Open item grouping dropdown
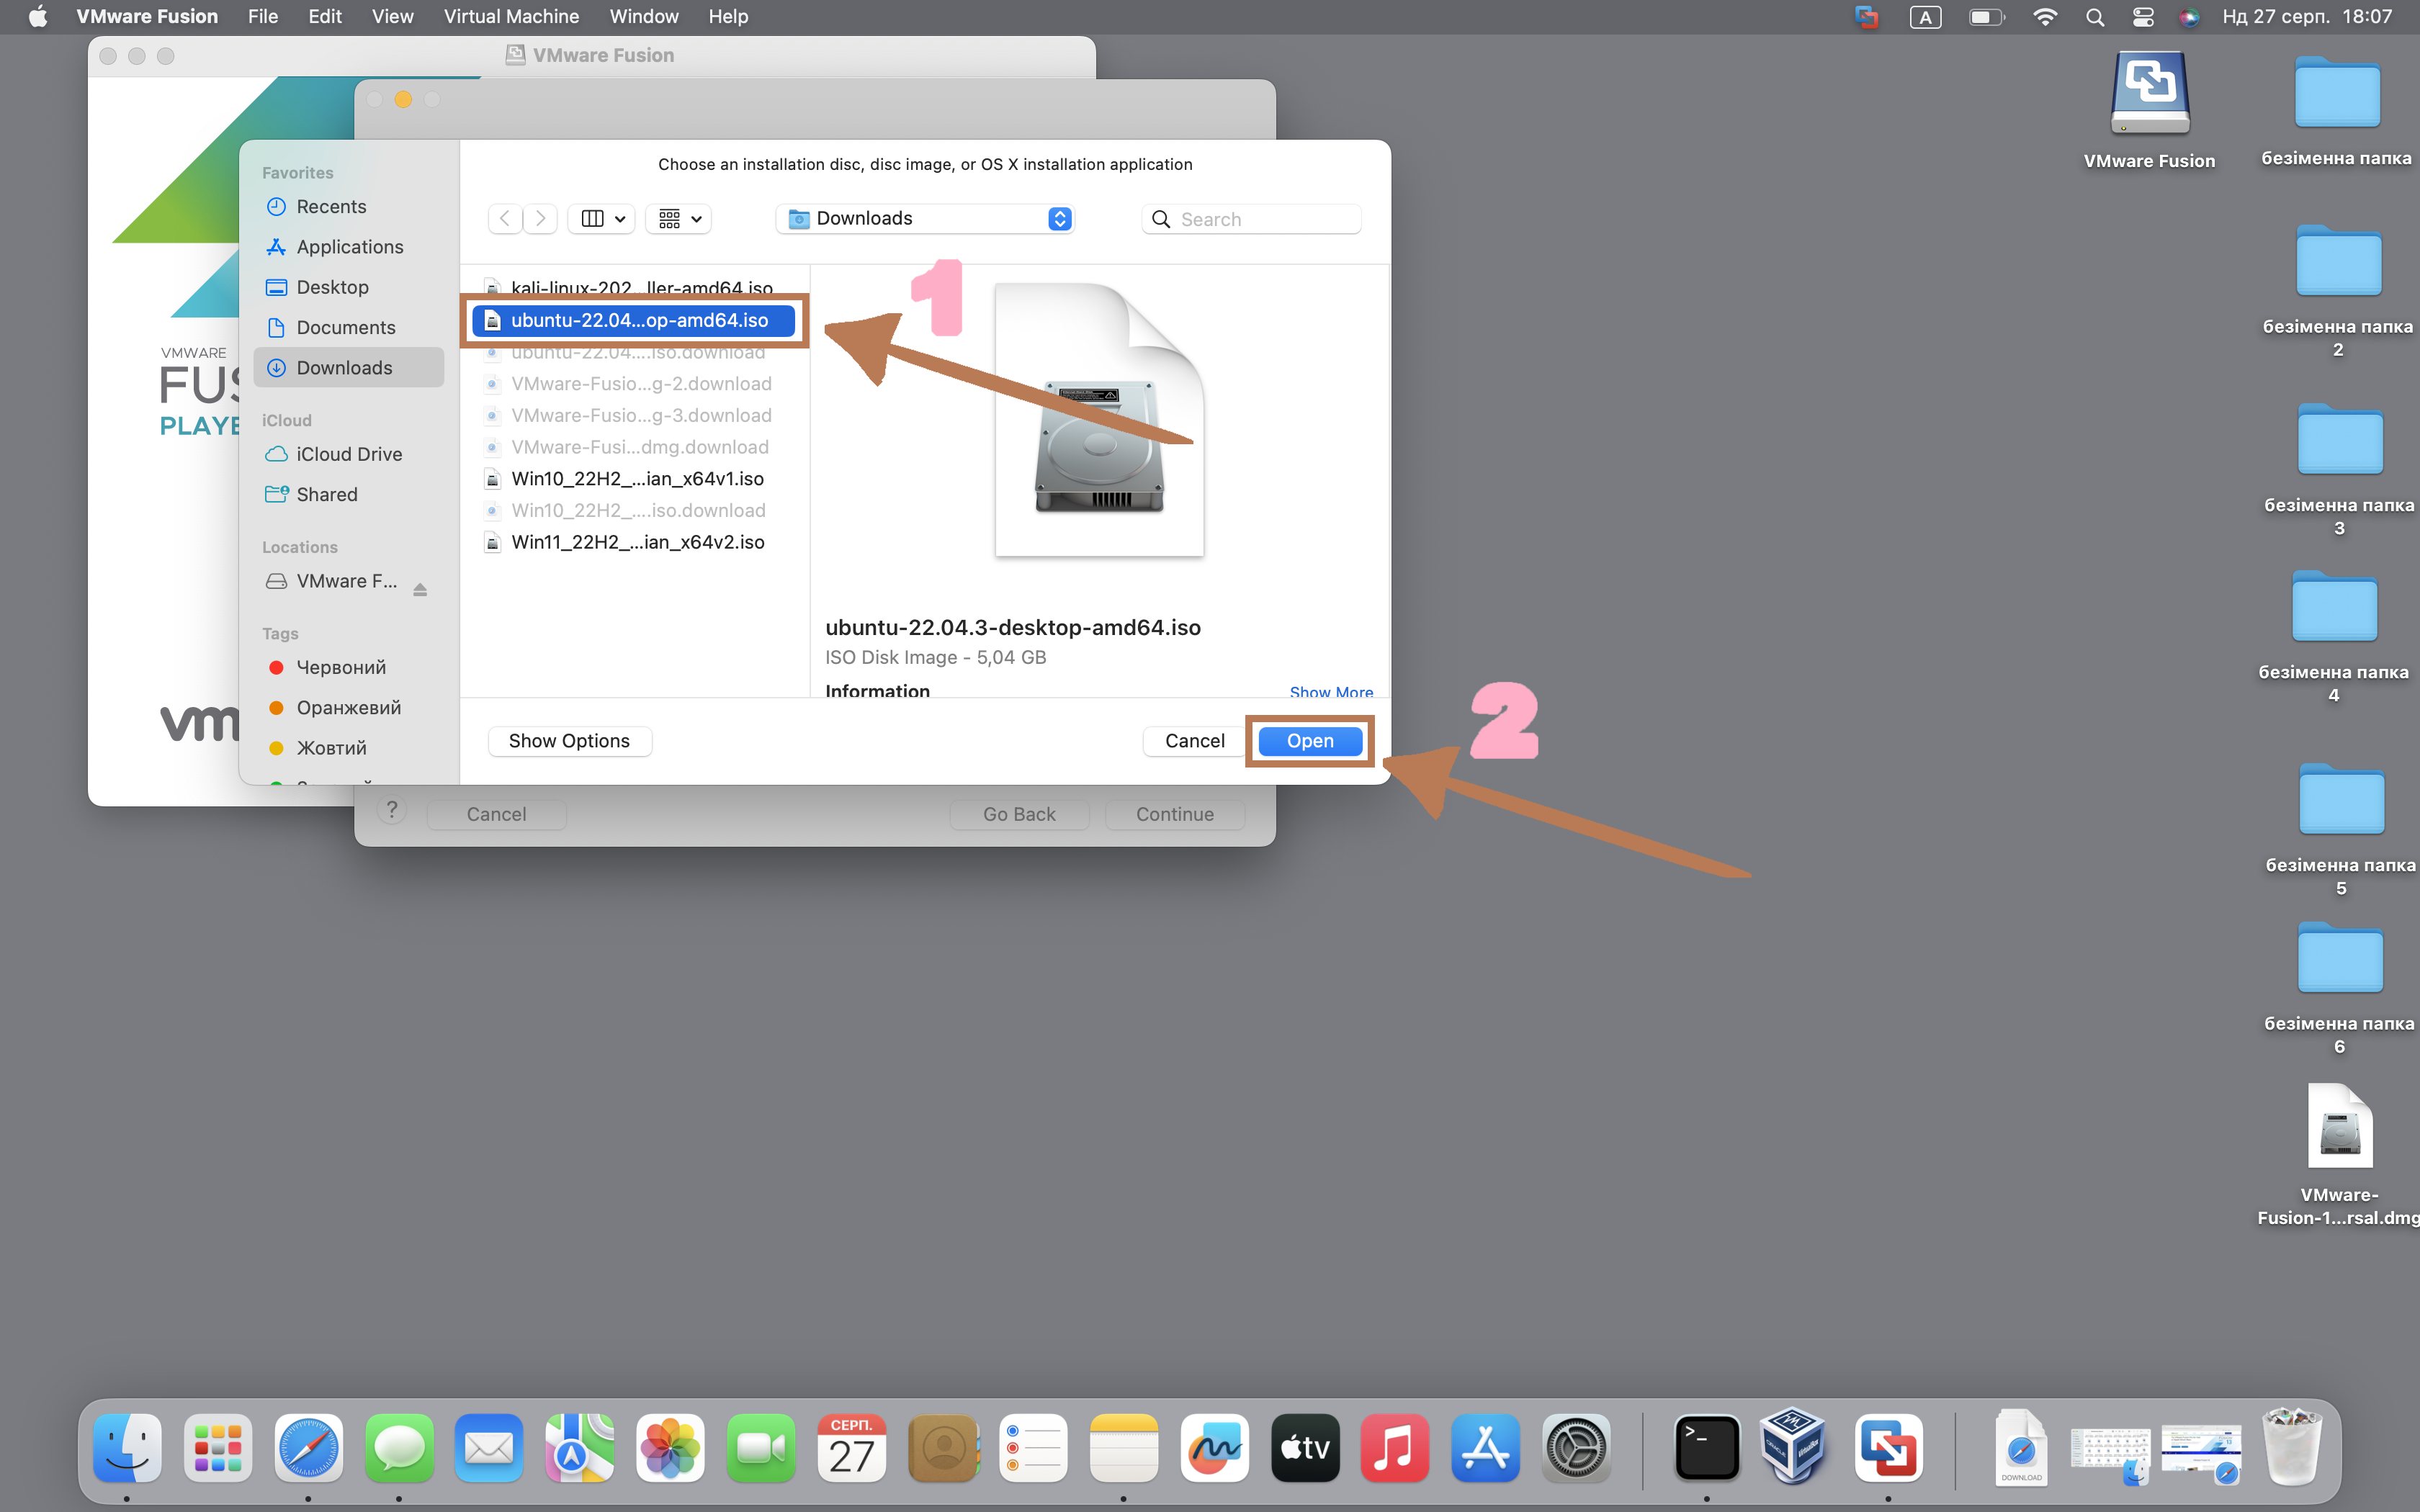2420x1512 pixels. pos(679,218)
